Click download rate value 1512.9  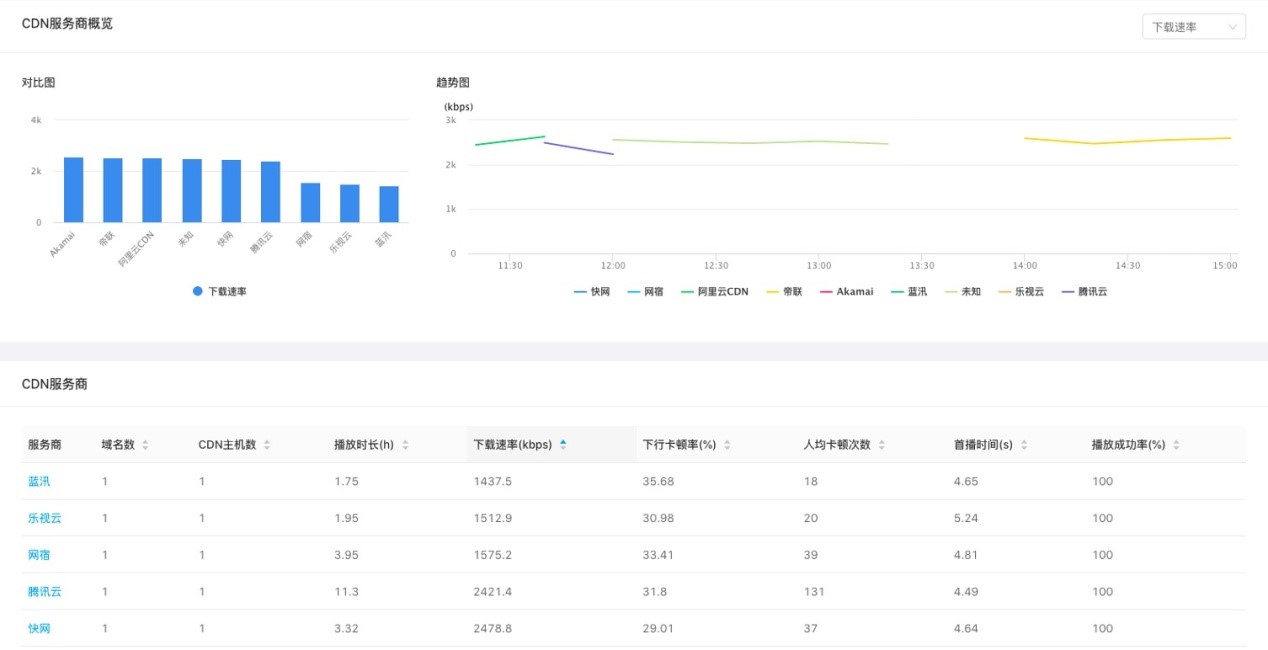point(493,518)
